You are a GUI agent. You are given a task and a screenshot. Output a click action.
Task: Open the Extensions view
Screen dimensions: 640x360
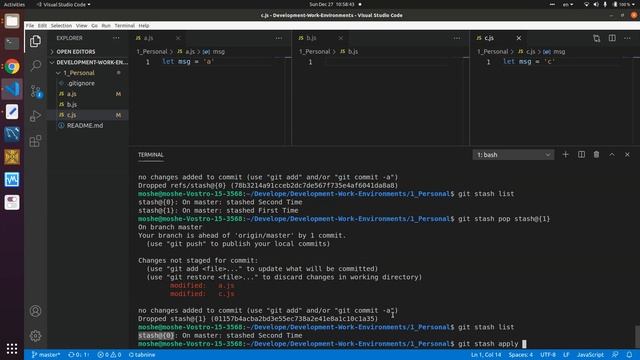[36, 141]
